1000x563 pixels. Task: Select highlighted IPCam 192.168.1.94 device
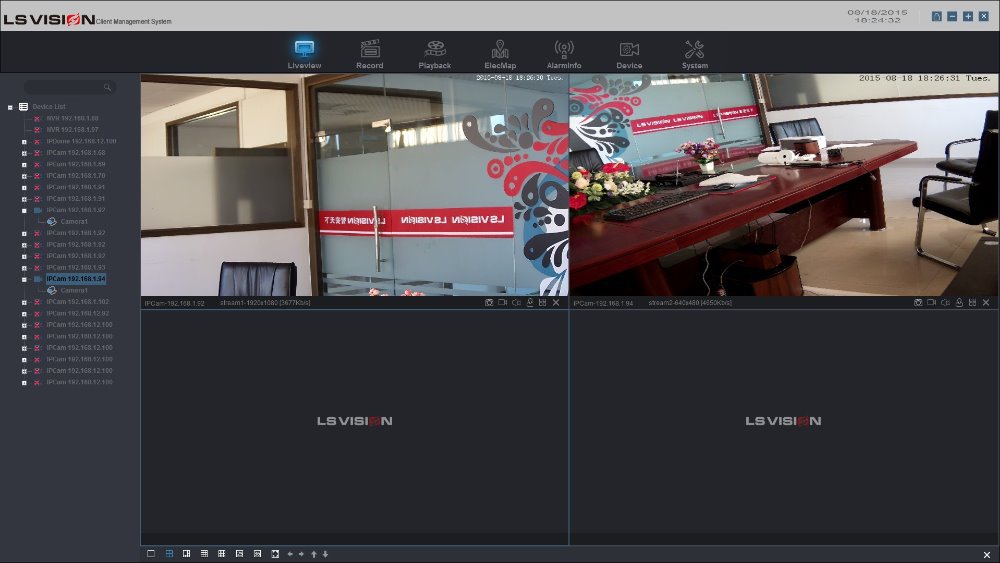[76, 279]
